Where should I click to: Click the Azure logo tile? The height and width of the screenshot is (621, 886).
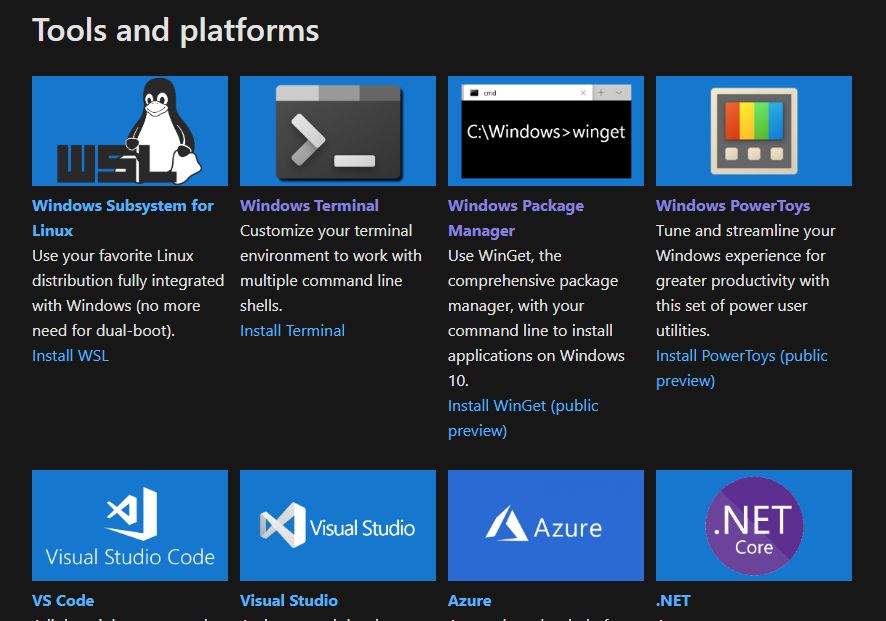[546, 526]
